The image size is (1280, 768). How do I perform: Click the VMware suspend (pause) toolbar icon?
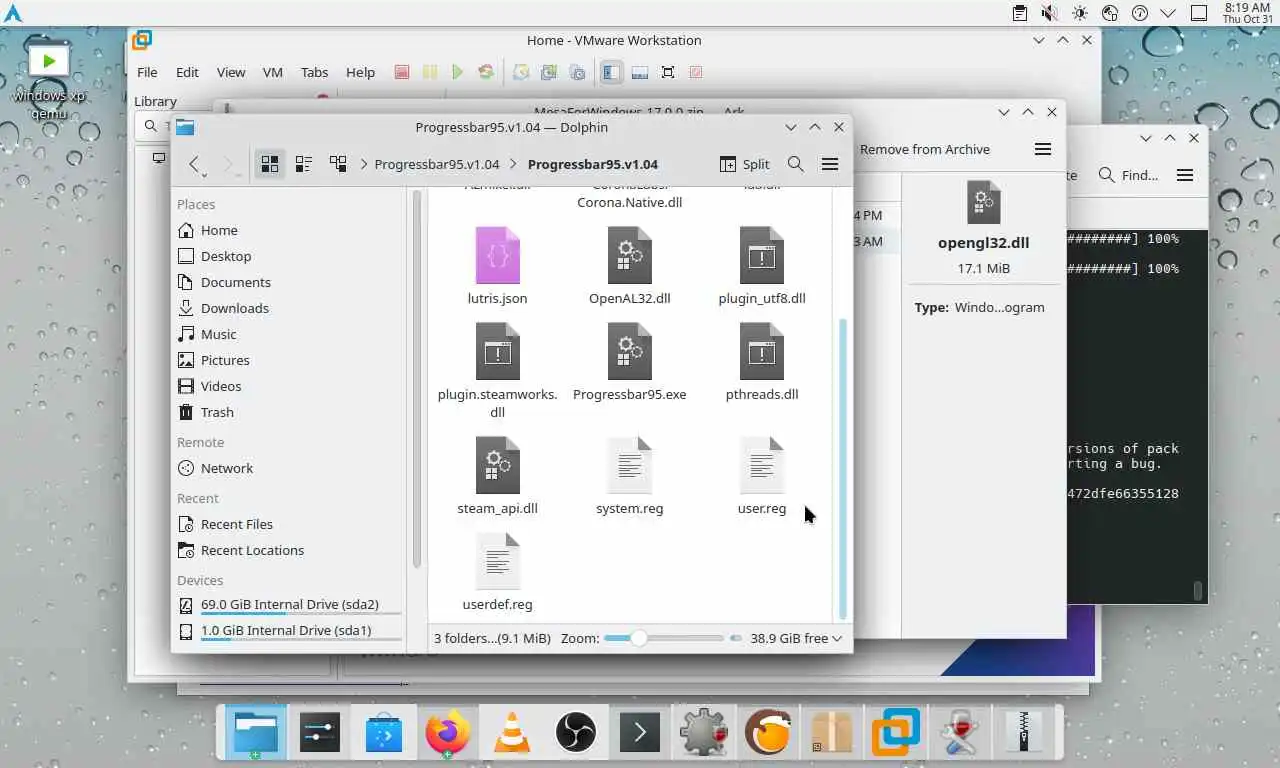click(429, 72)
